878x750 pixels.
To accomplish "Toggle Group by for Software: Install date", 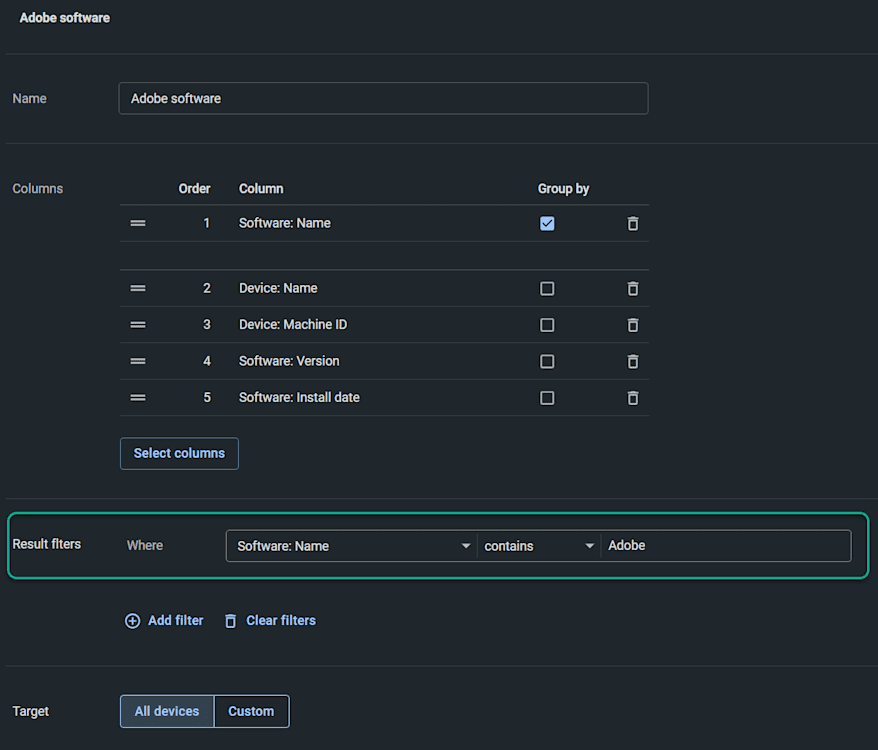I will (x=547, y=398).
